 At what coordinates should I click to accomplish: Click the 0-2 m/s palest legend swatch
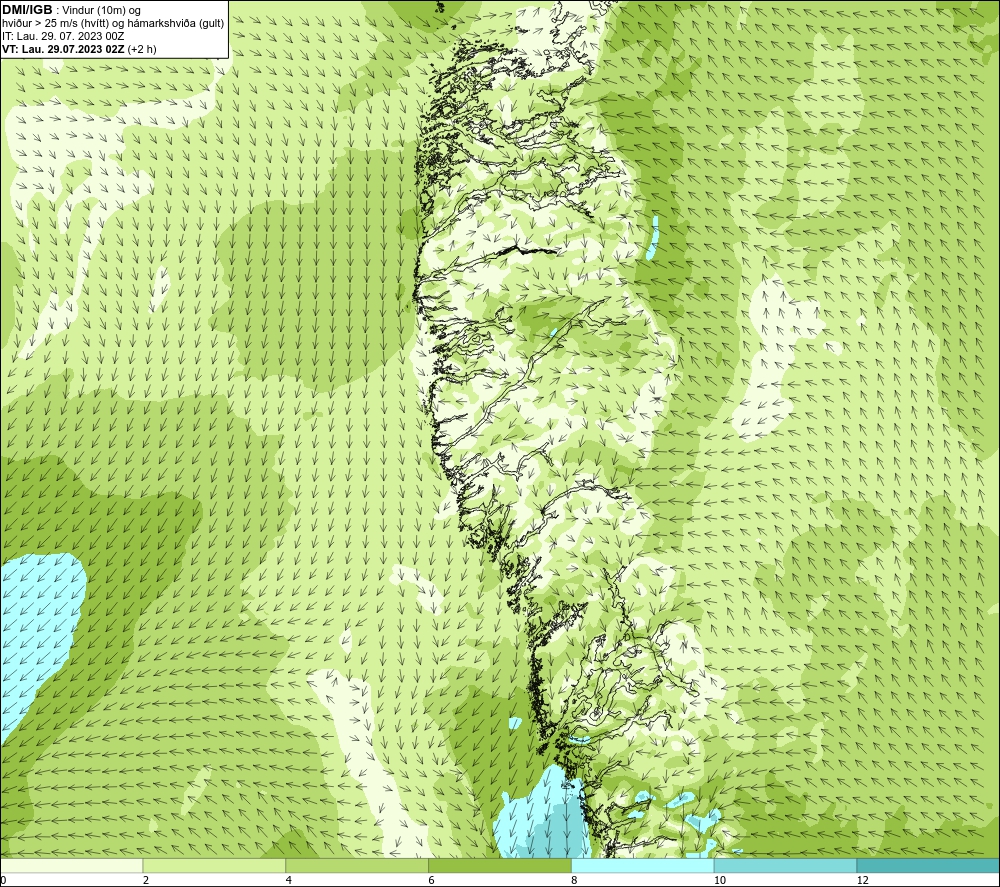coord(71,865)
